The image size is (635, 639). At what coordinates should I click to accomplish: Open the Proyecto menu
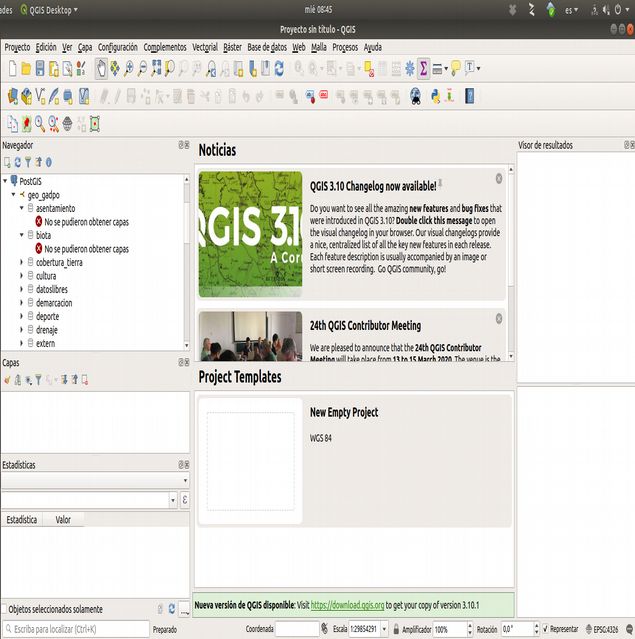17,47
